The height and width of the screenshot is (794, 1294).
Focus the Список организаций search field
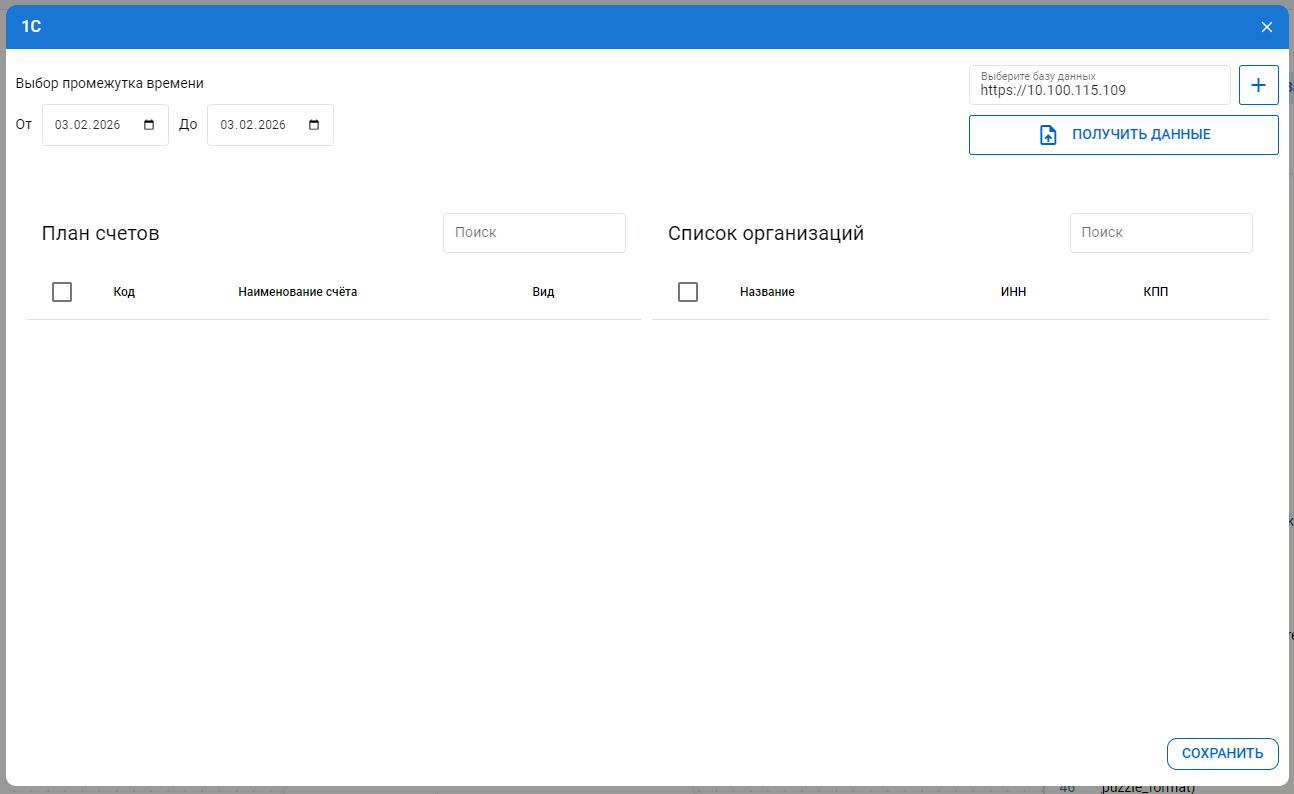click(x=1160, y=232)
